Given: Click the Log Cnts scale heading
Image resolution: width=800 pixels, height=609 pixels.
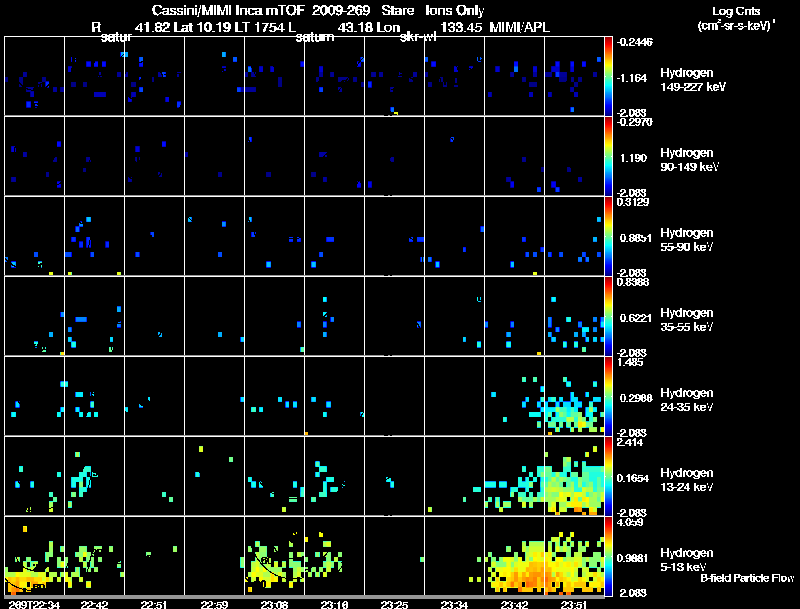Looking at the screenshot, I should pos(736,11).
